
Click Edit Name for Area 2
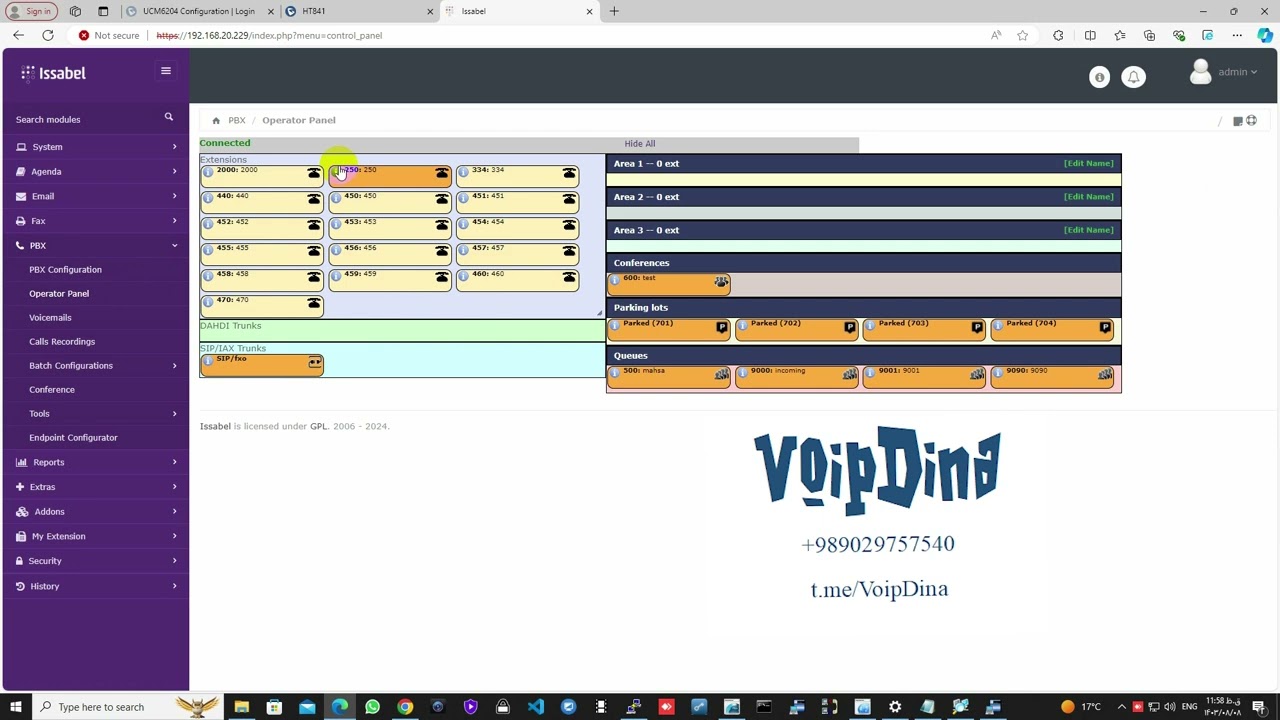click(x=1088, y=196)
